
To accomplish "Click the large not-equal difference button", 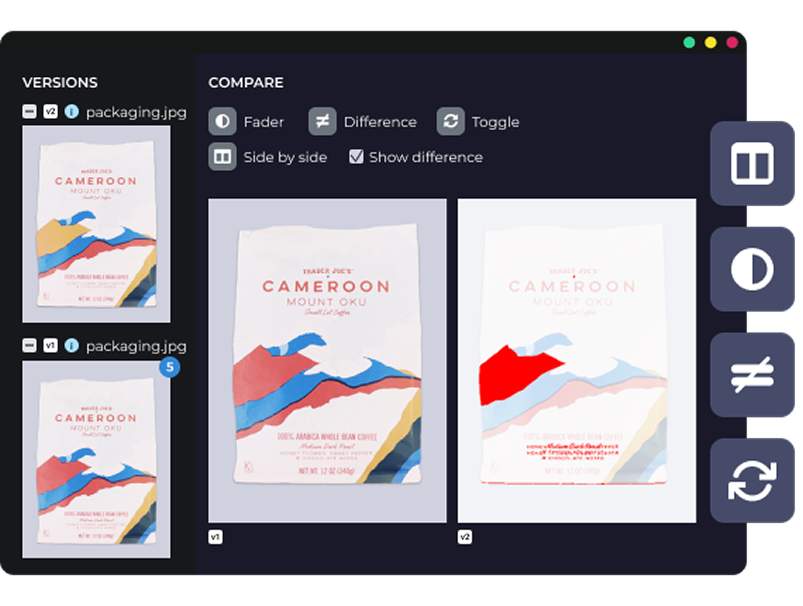I will 752,375.
